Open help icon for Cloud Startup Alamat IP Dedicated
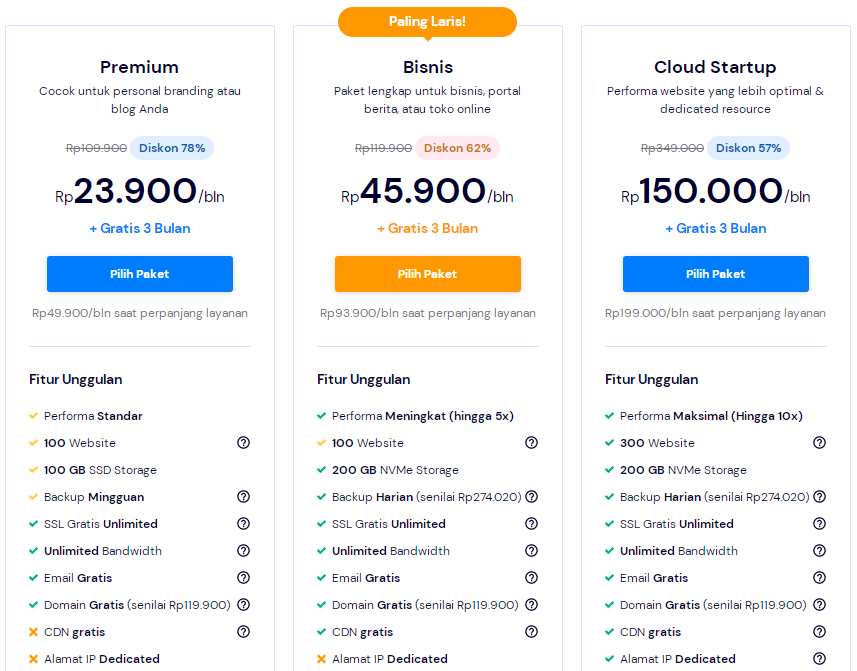This screenshot has width=857, height=671. (819, 659)
